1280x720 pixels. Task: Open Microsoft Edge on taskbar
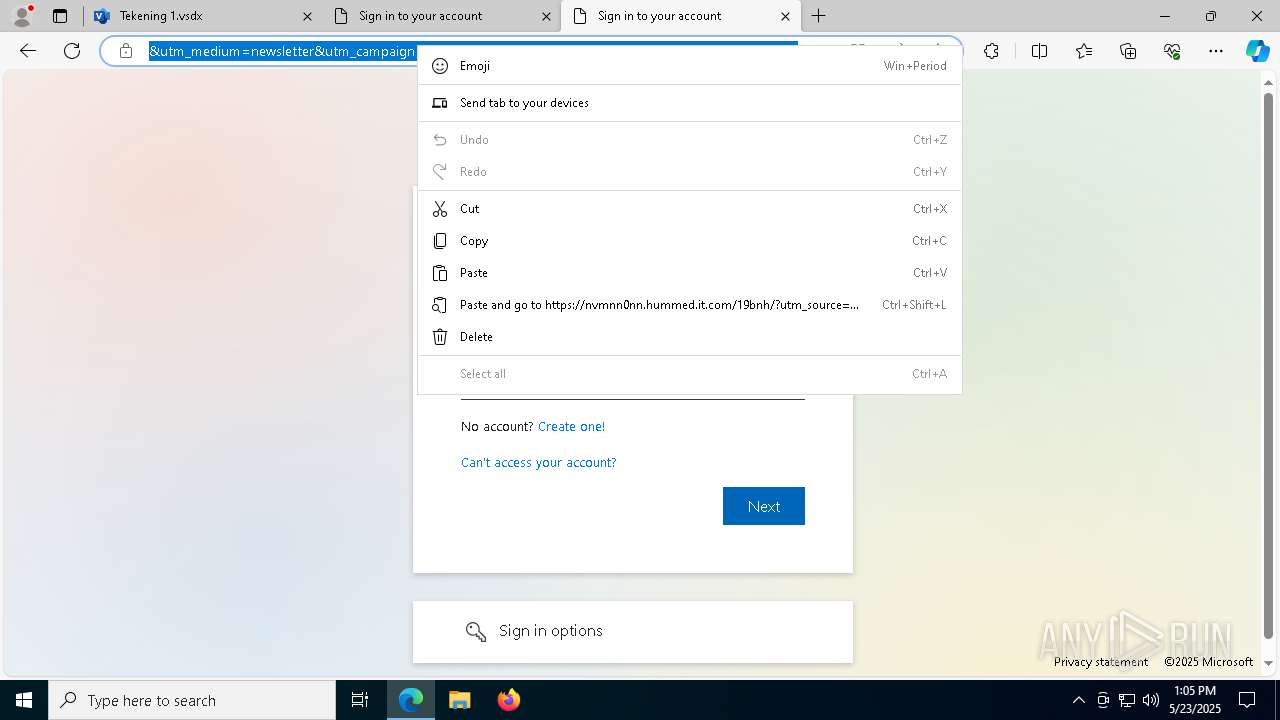pos(411,700)
